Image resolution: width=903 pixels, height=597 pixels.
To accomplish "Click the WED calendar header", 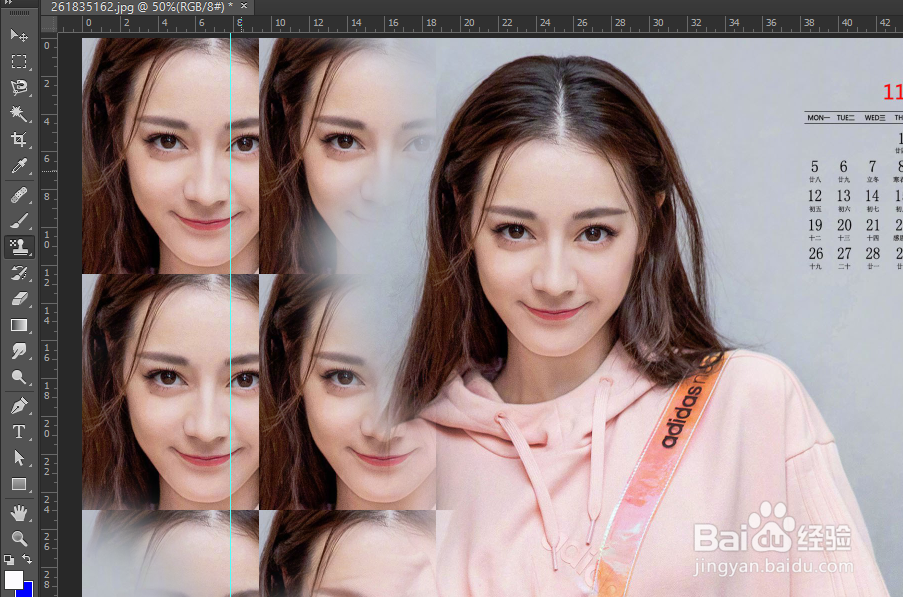I will (875, 117).
